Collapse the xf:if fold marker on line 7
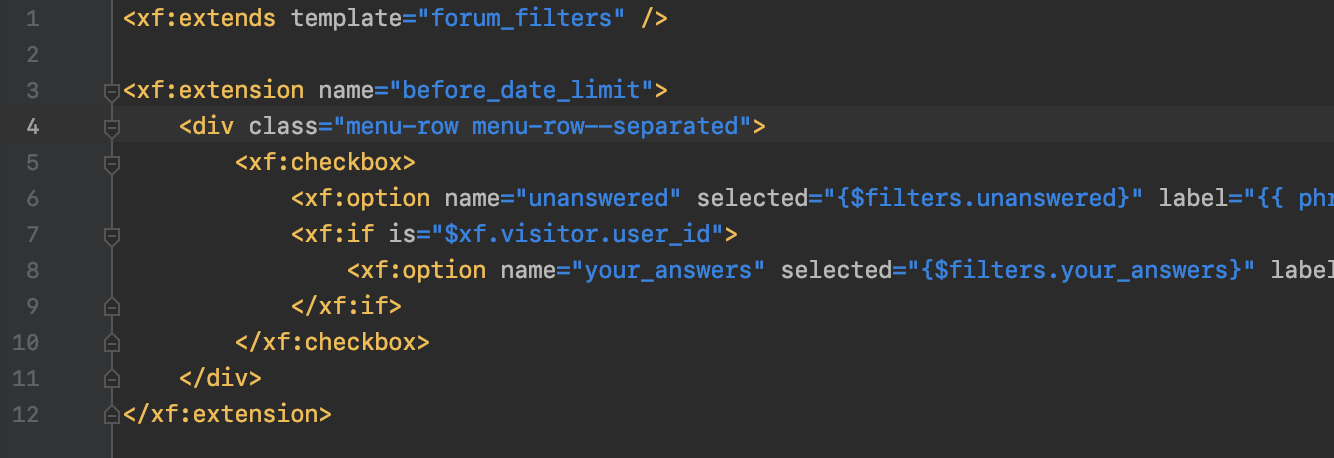 point(111,235)
